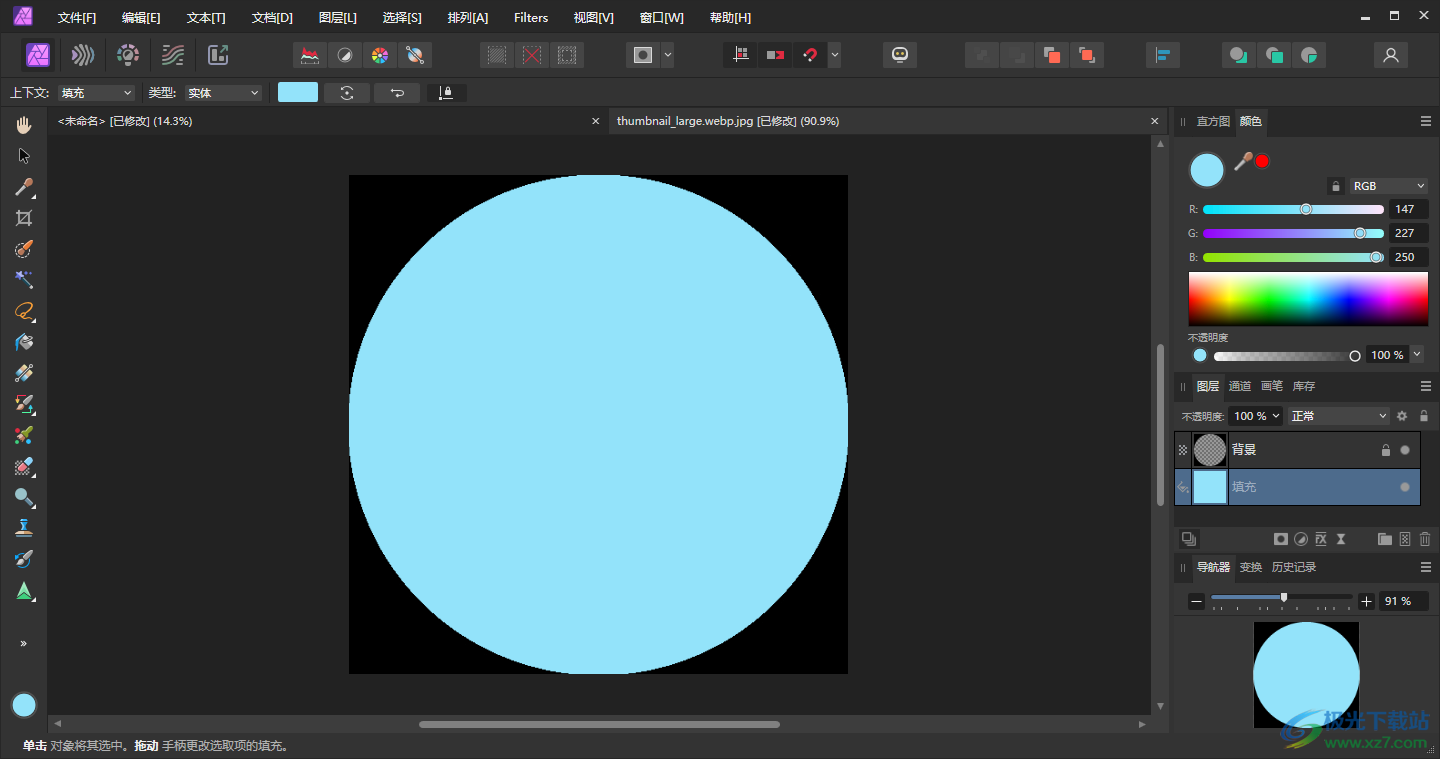Select the Crop tool
This screenshot has height=759, width=1440.
(x=24, y=218)
